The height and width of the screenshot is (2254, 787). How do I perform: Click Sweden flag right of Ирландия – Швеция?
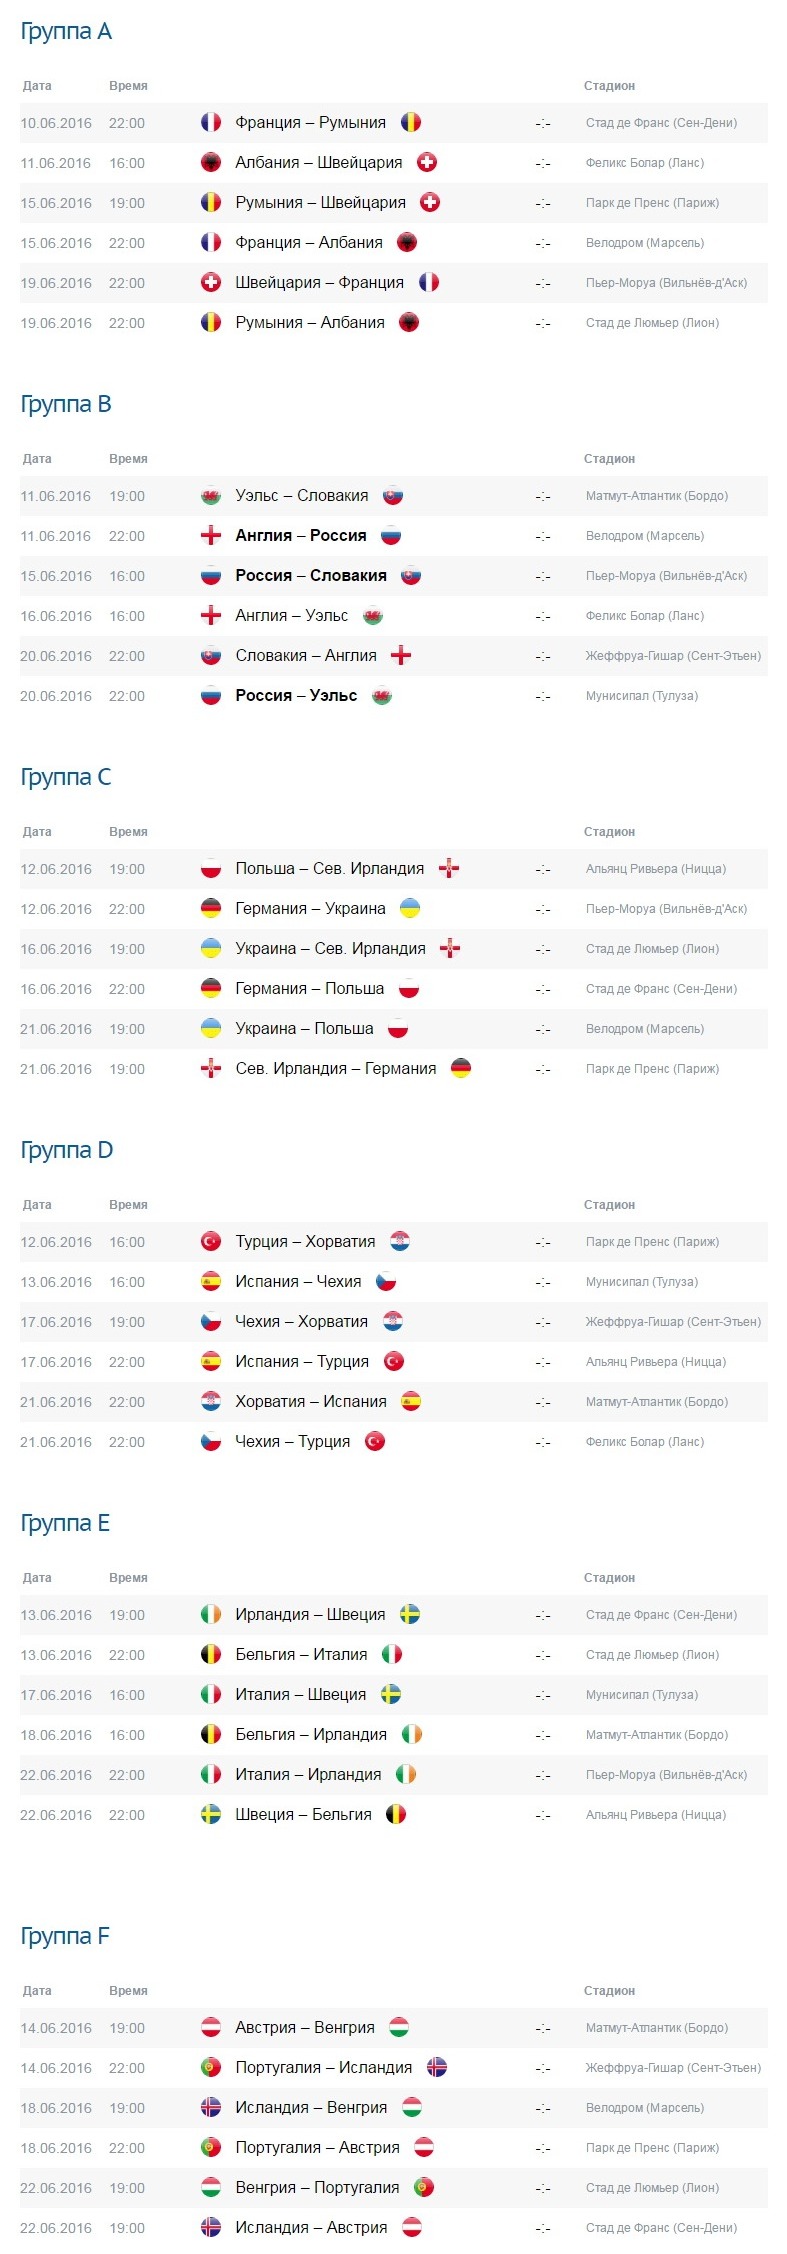coord(410,1615)
